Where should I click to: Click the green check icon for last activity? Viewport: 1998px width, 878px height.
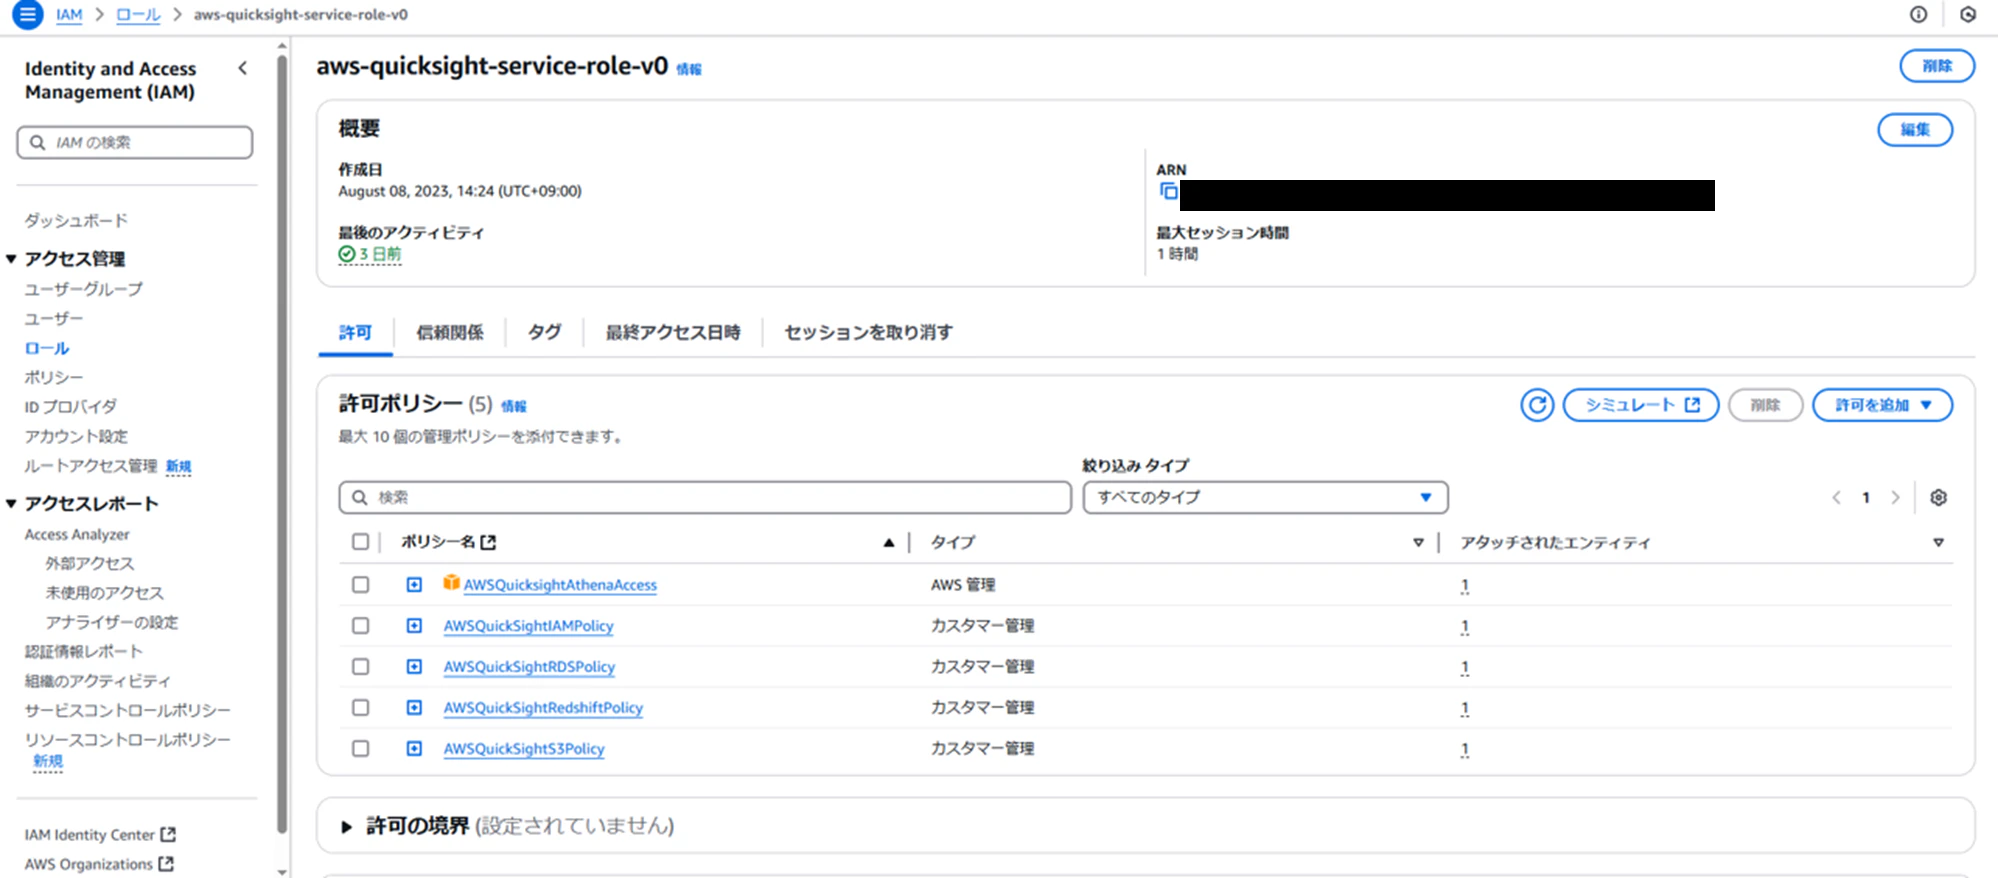click(347, 254)
